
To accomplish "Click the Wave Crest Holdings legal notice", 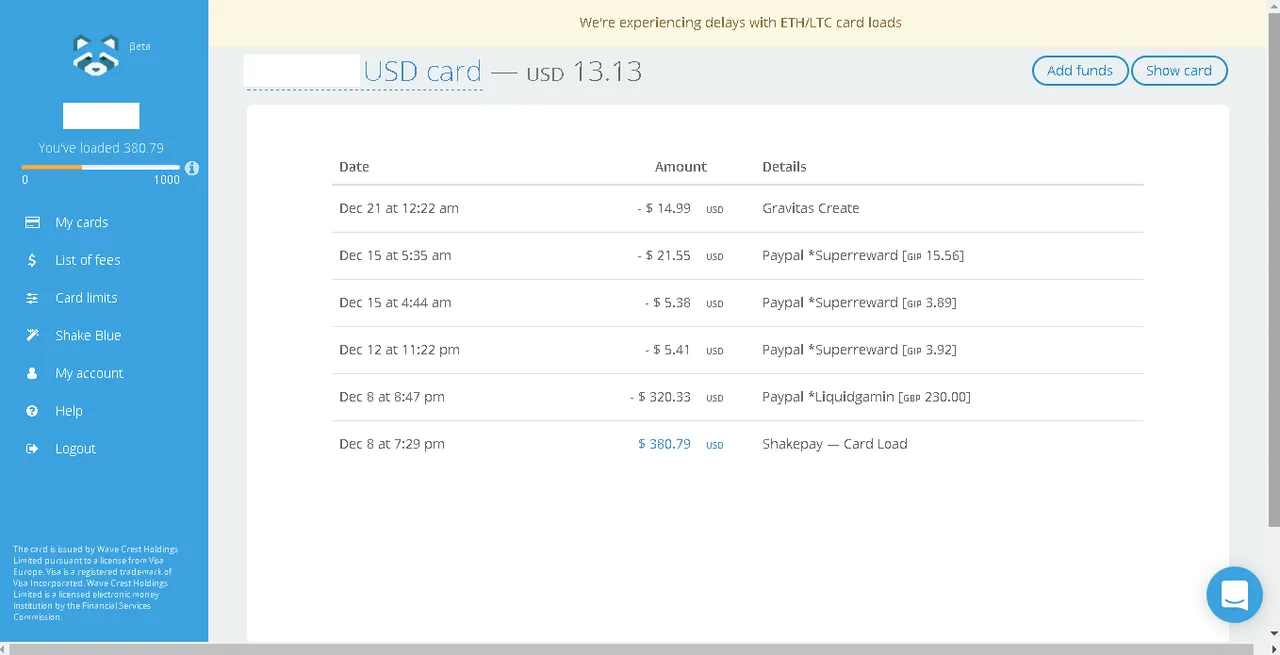I will click(x=97, y=583).
